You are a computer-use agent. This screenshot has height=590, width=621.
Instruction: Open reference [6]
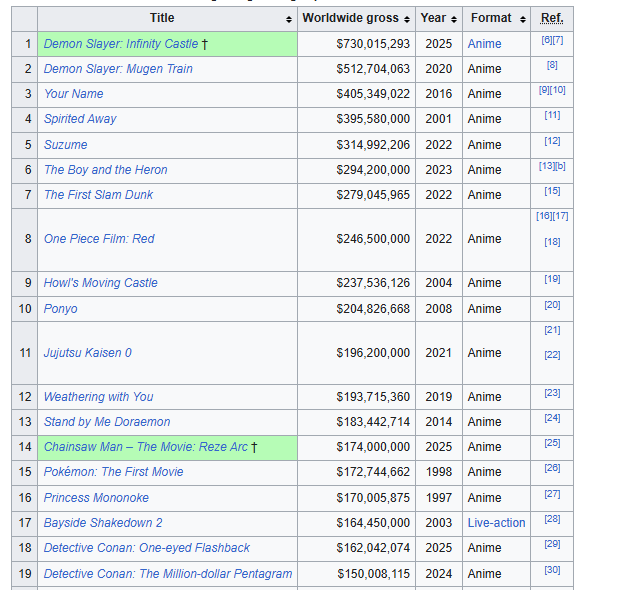(547, 40)
